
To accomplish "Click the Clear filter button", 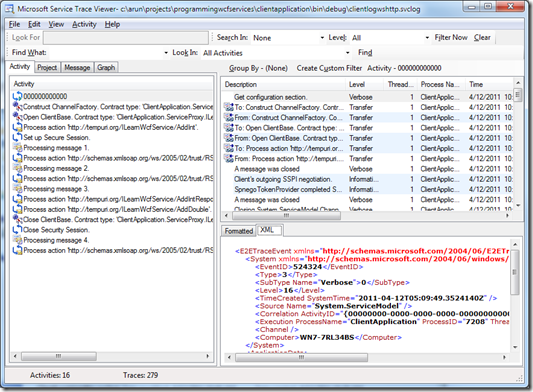I will point(482,37).
